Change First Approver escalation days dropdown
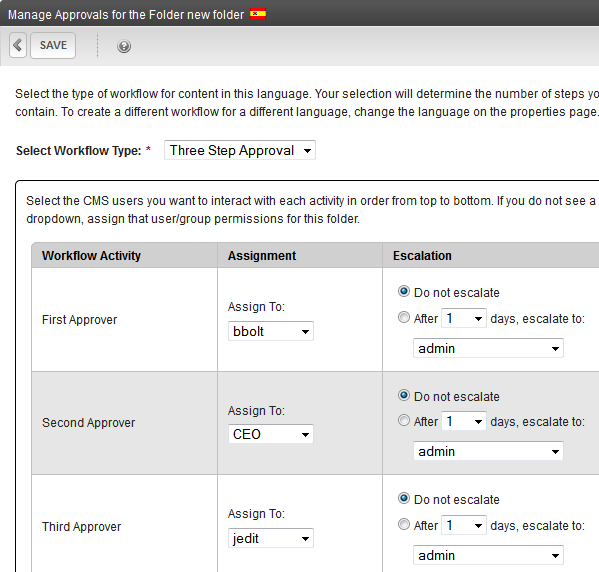 click(464, 318)
